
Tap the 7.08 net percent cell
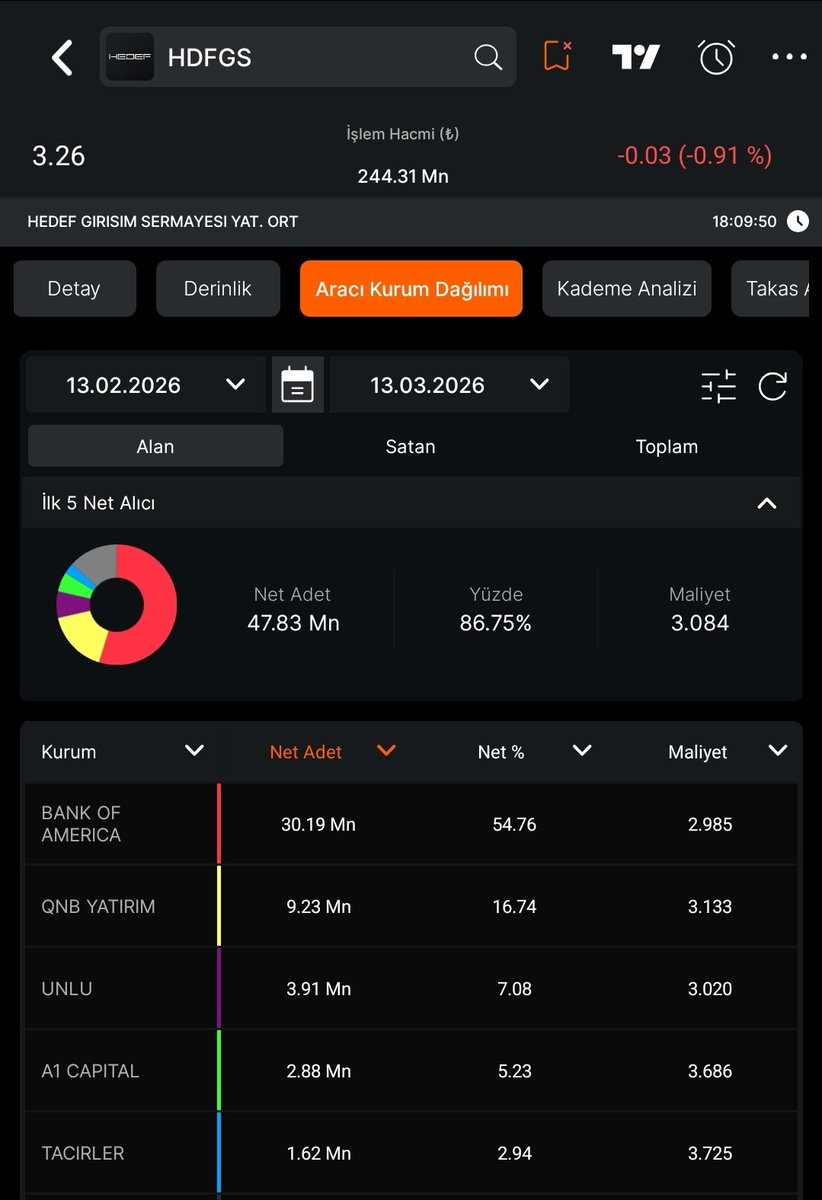click(x=515, y=989)
